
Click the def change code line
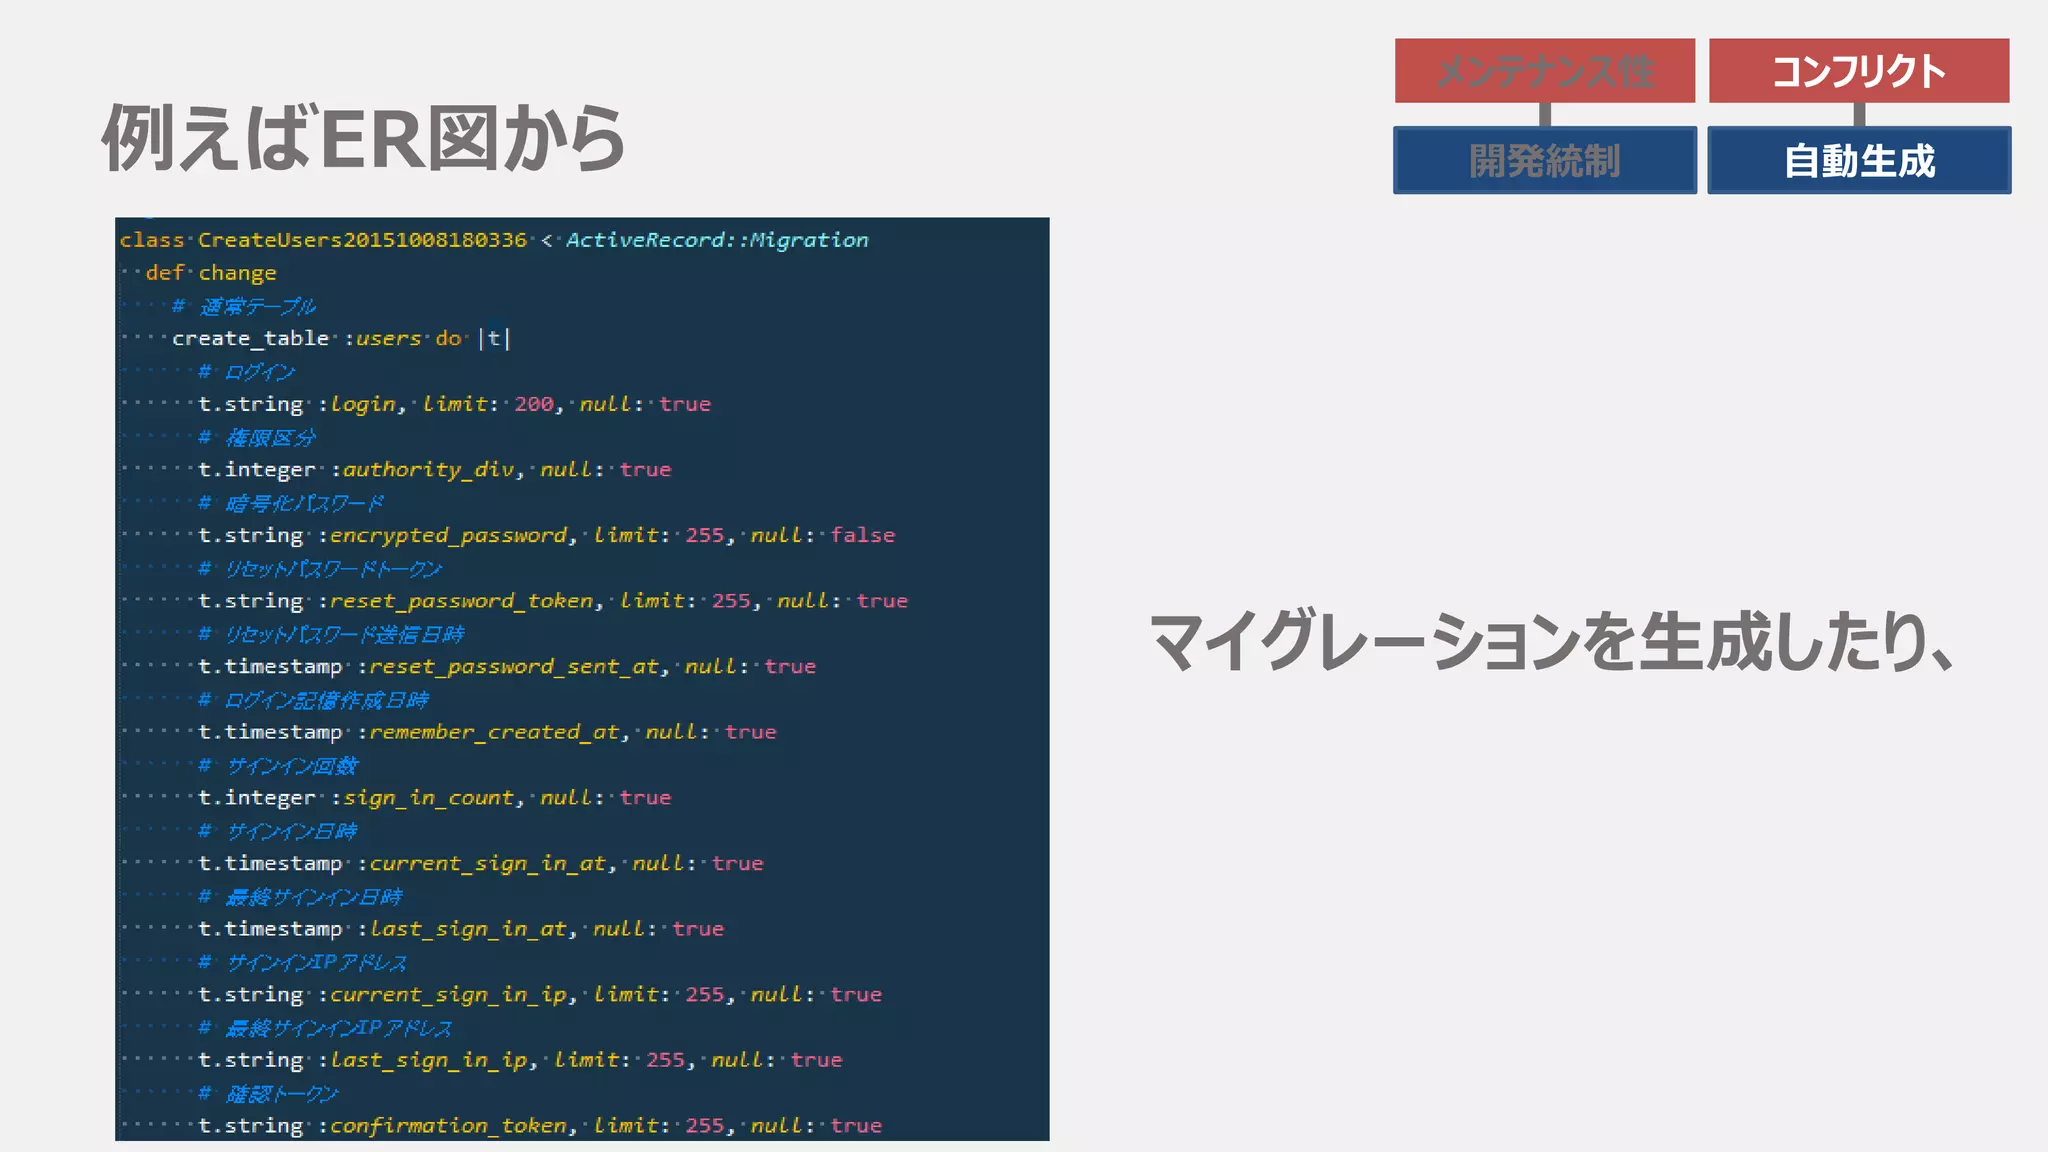pos(211,273)
